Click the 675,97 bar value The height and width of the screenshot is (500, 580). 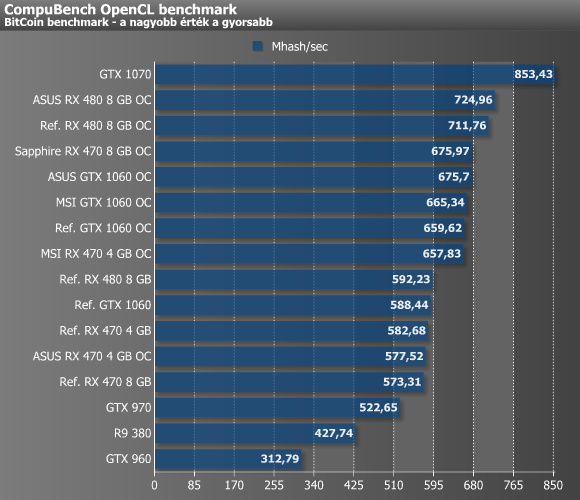pyautogui.click(x=450, y=151)
